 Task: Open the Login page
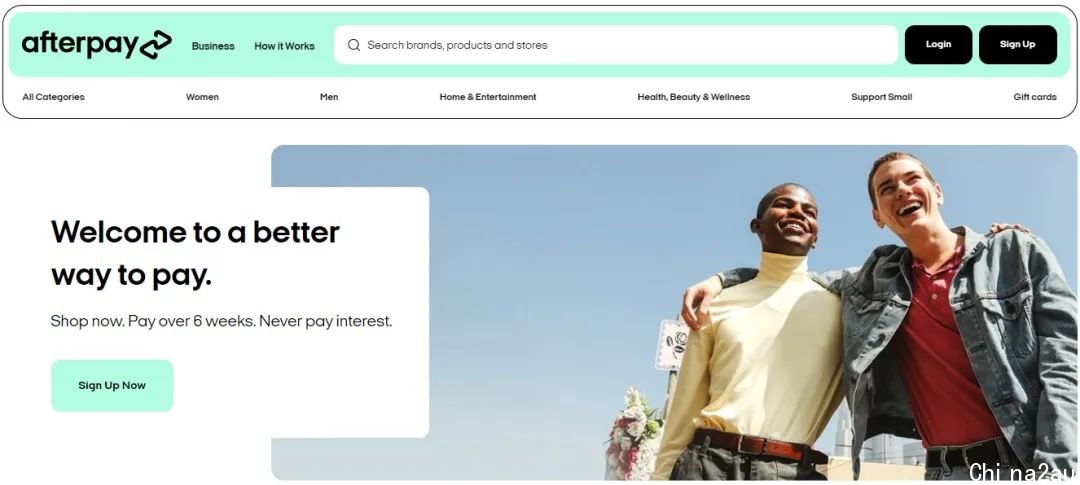[x=938, y=44]
